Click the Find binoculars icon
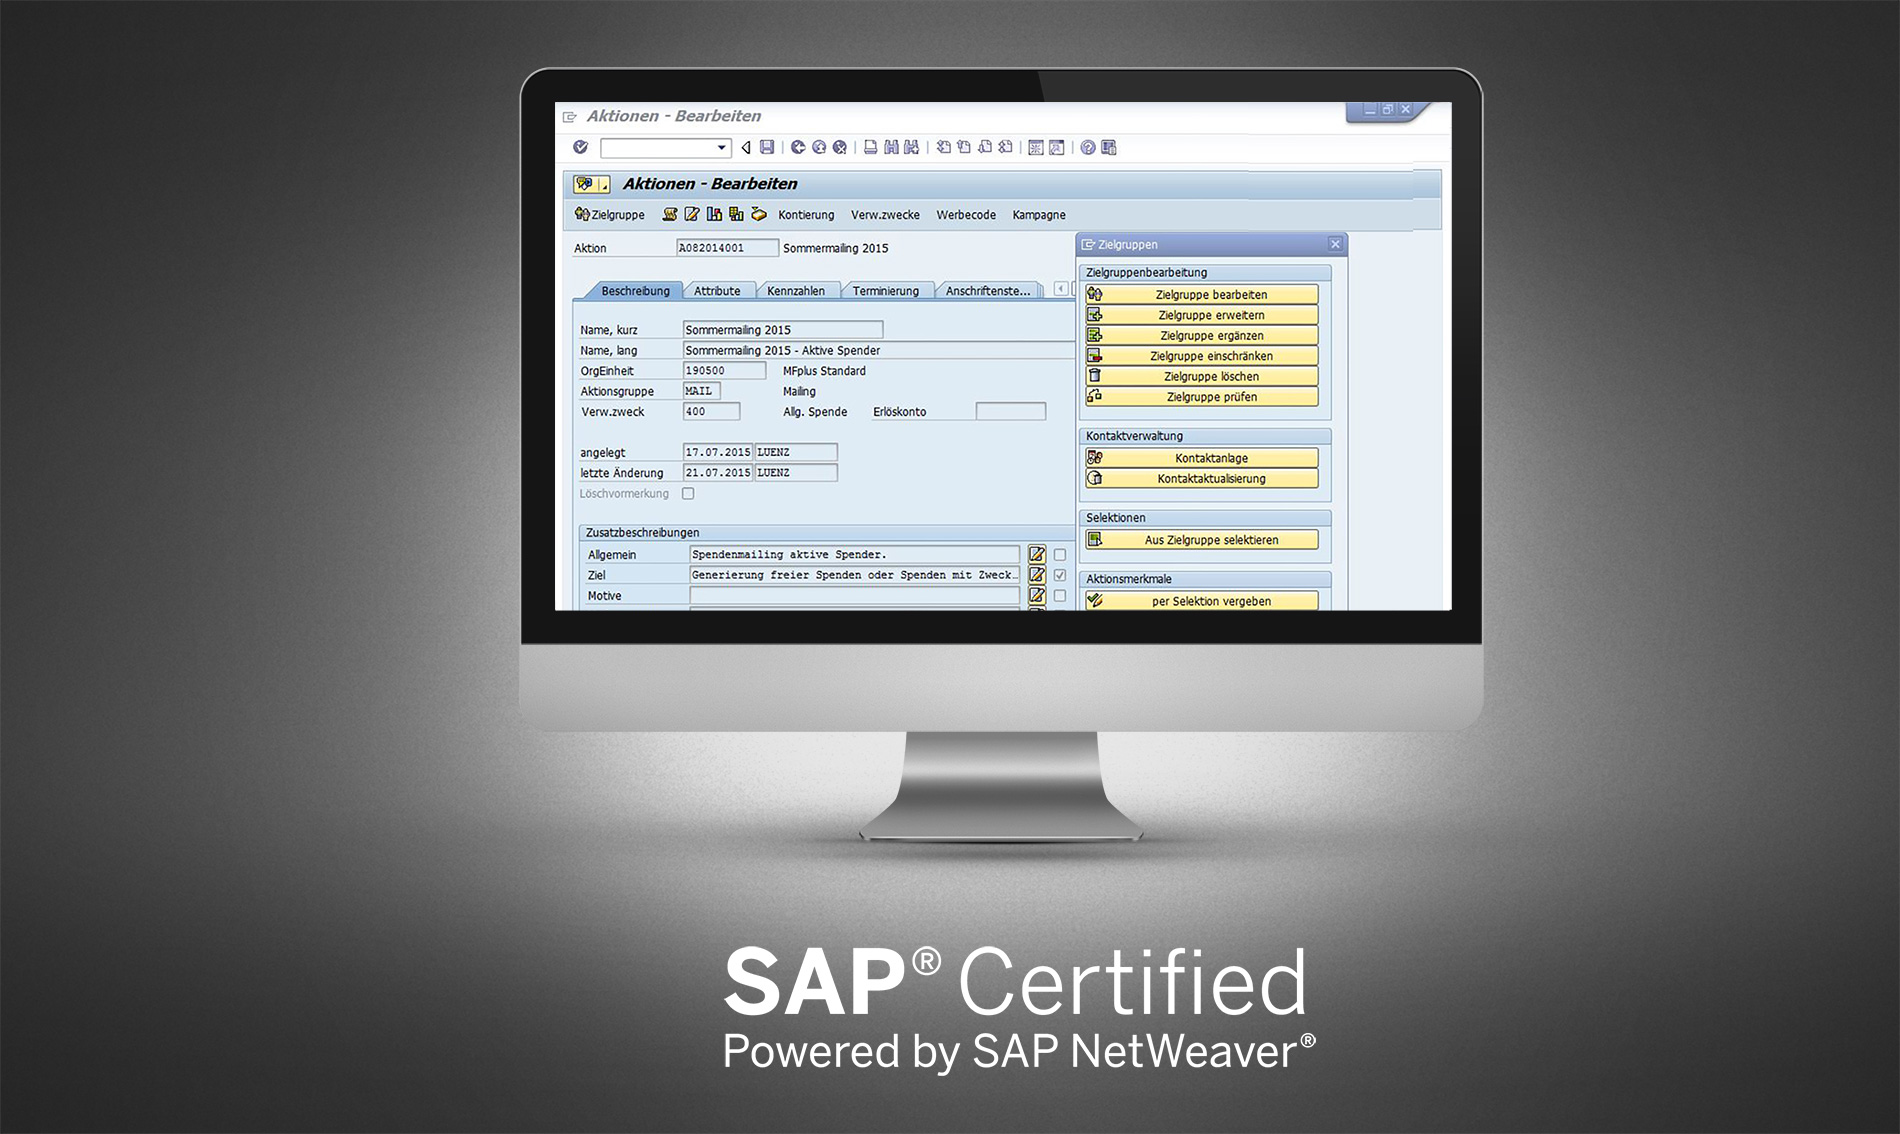The width and height of the screenshot is (1900, 1134). click(891, 147)
